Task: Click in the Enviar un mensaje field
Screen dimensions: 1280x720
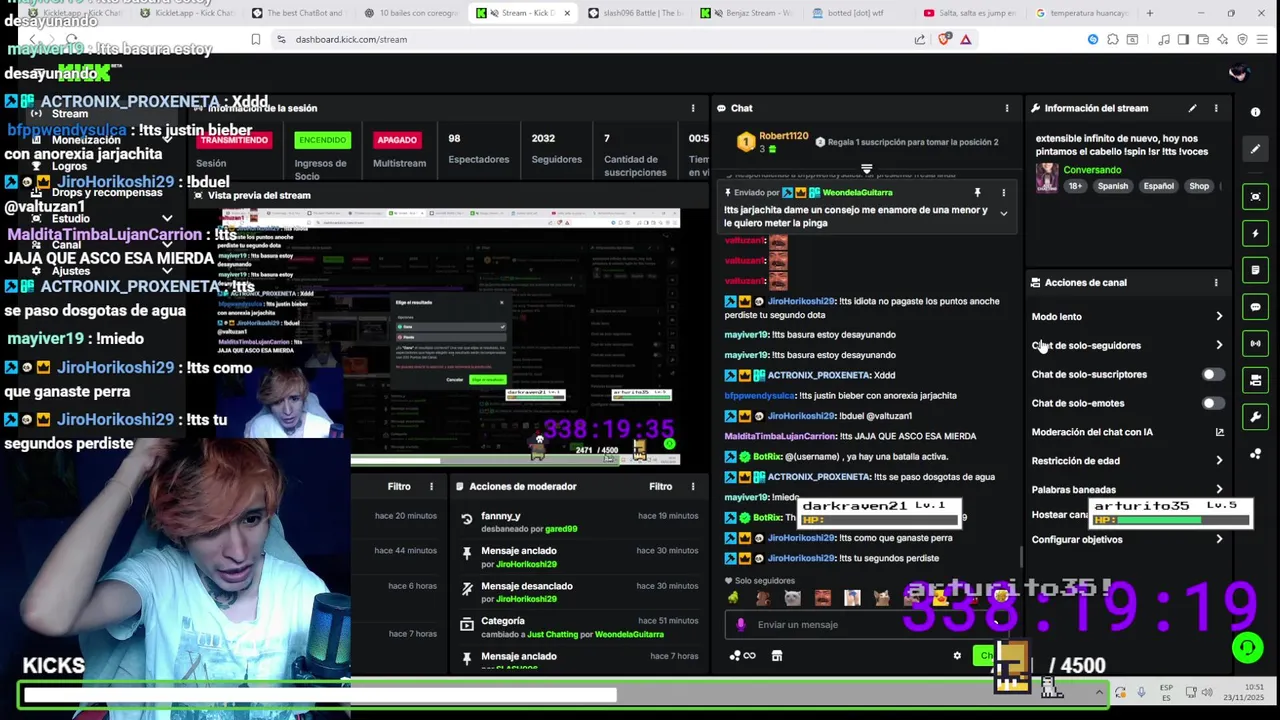Action: coord(865,624)
